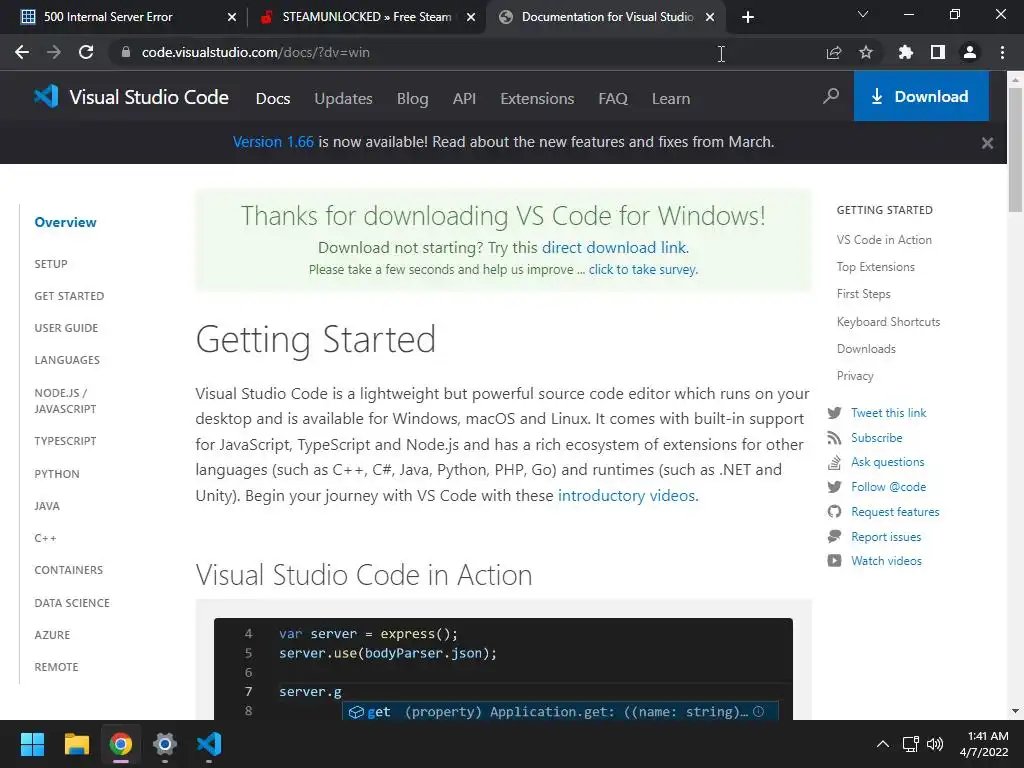Open Request features GitHub link
This screenshot has width=1024, height=768.
coord(895,512)
